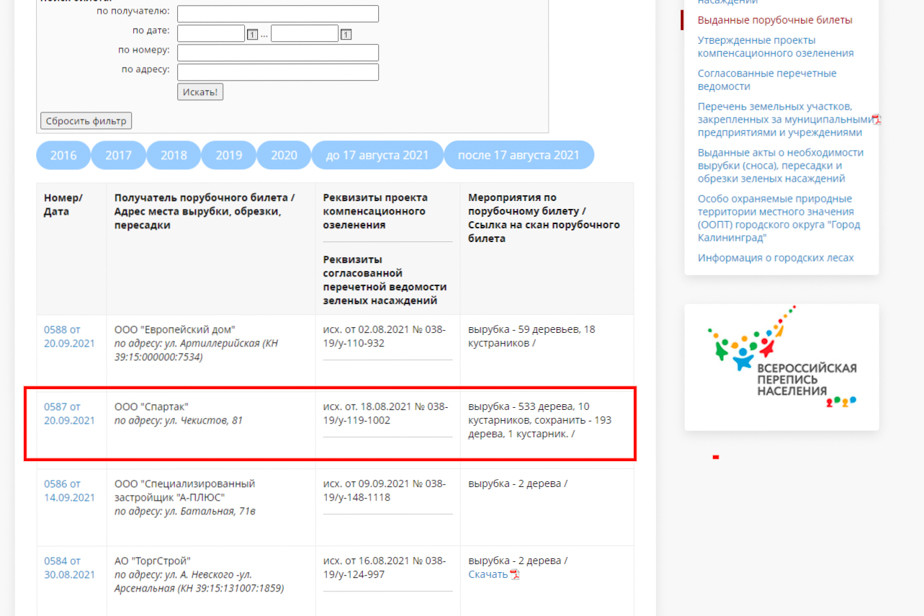The image size is (924, 616).
Task: Open calendar picker for end date
Action: [346, 34]
